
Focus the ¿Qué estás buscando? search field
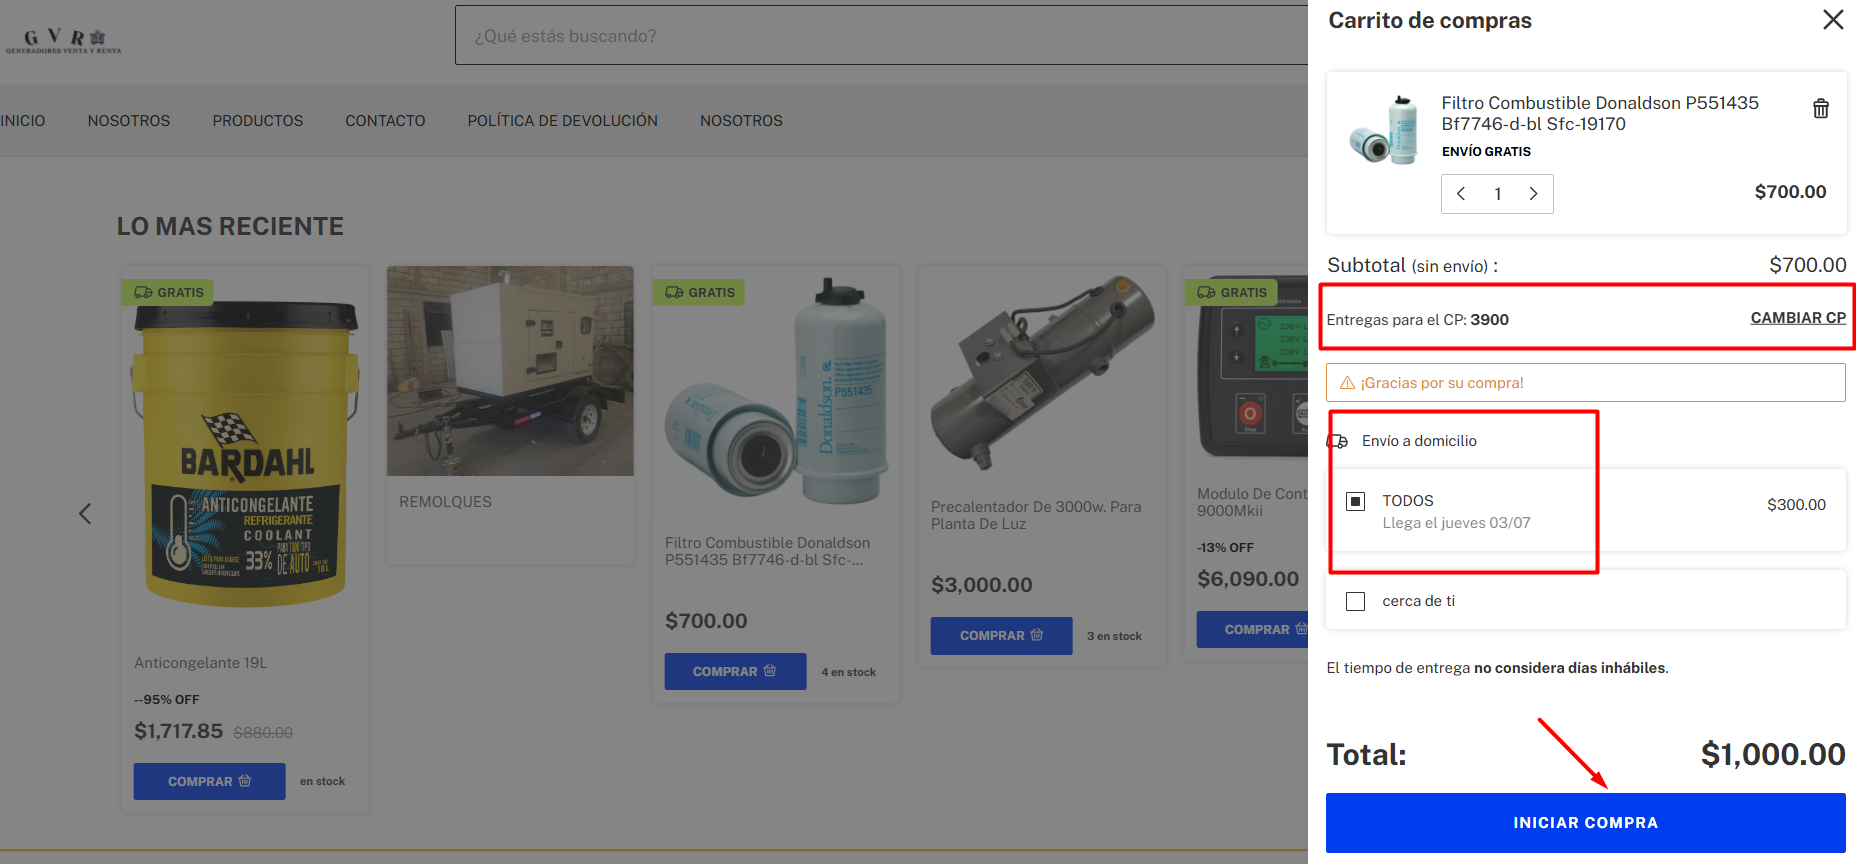tap(880, 36)
